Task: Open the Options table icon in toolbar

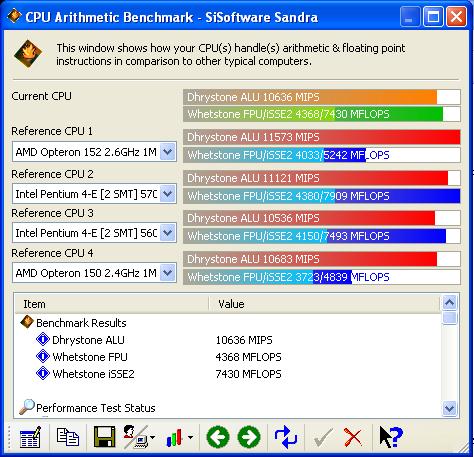Action: click(x=30, y=437)
